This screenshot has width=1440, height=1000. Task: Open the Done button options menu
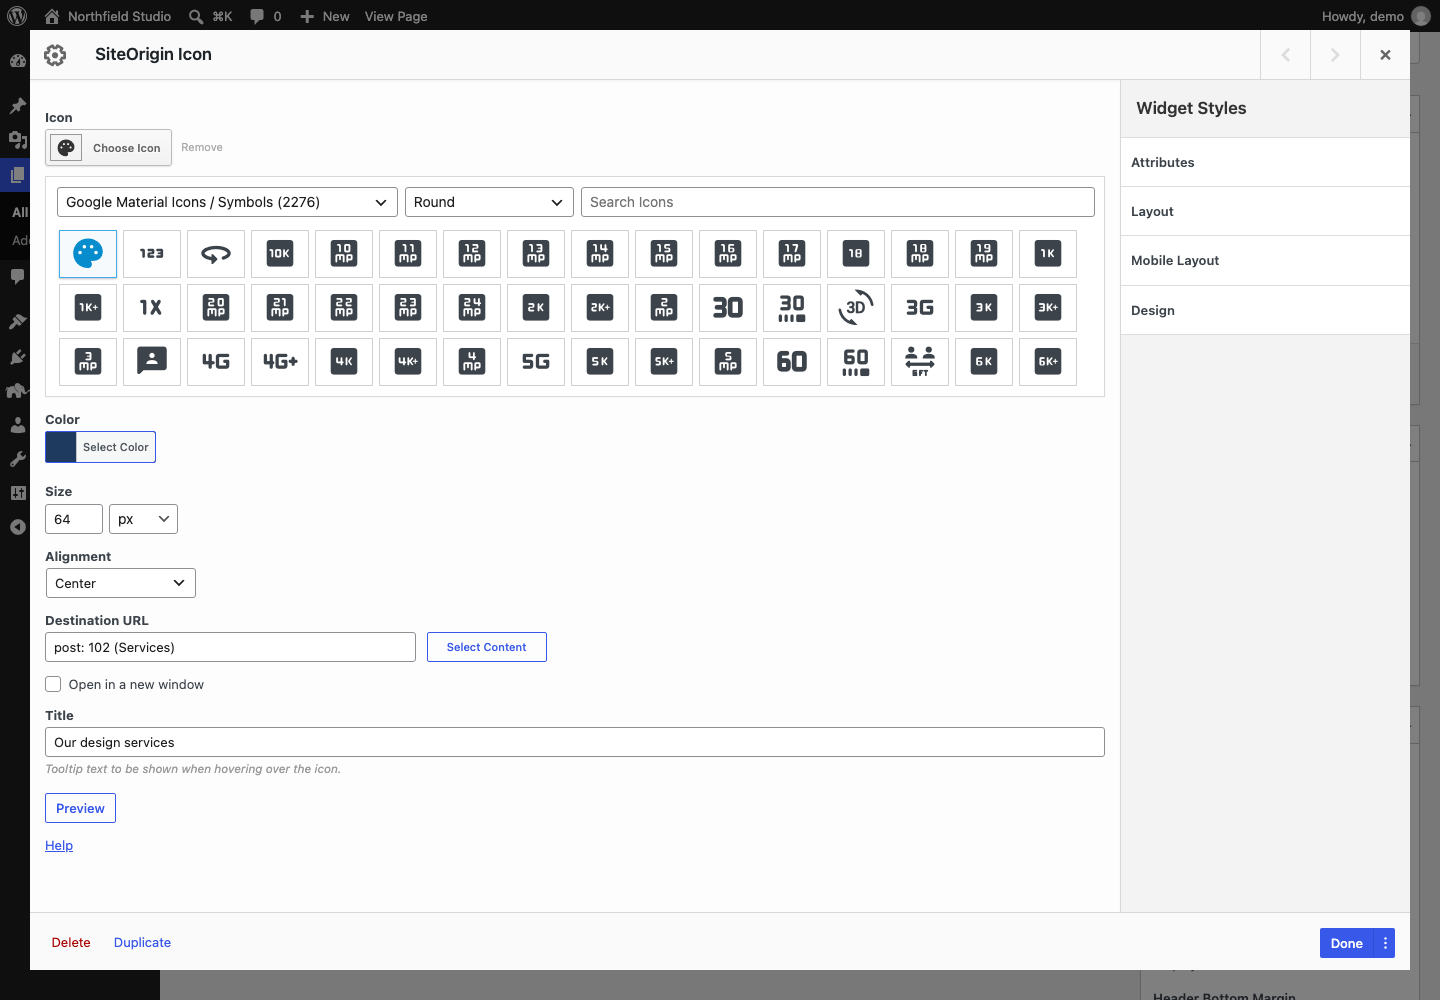[x=1385, y=943]
